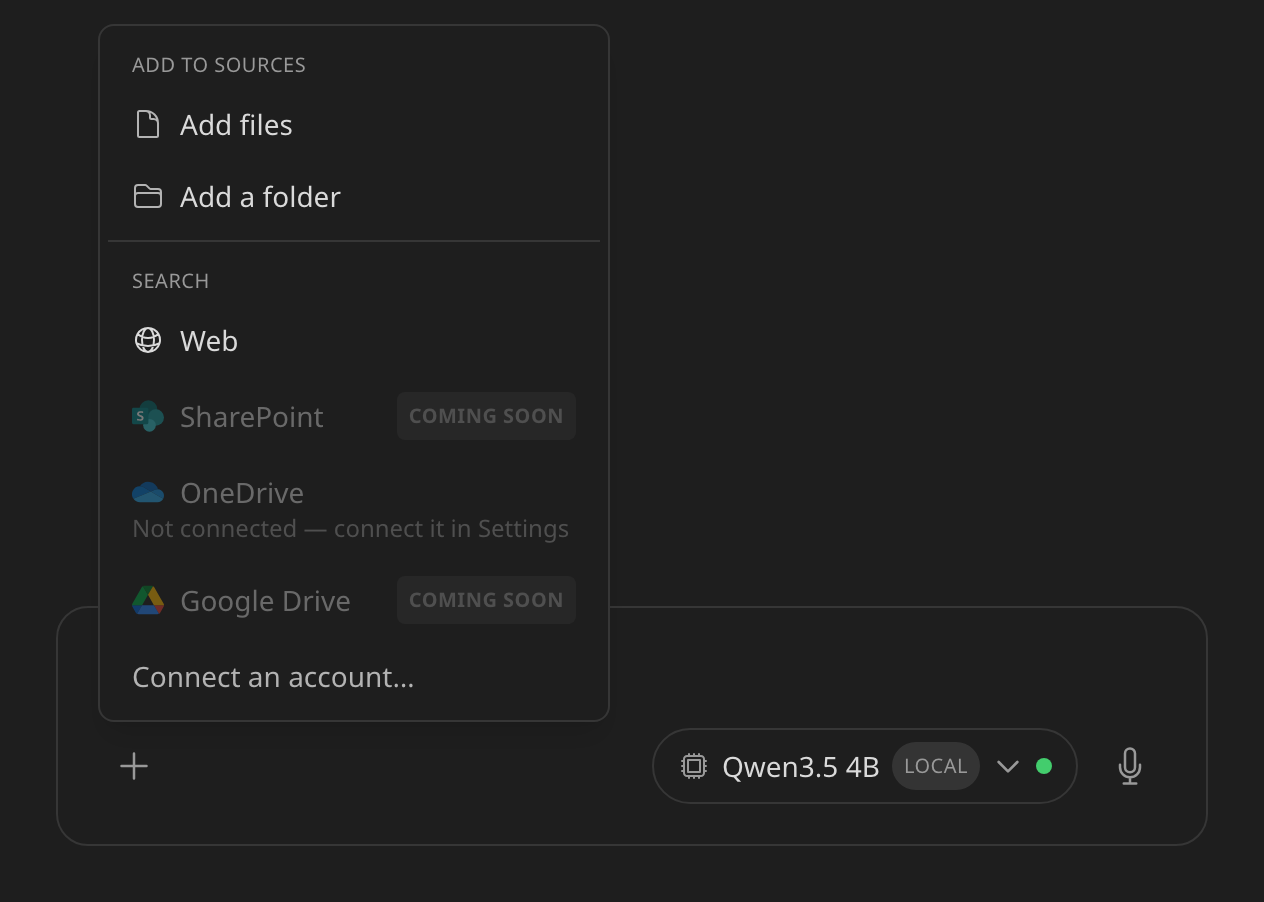The height and width of the screenshot is (902, 1264).
Task: Select the OneDrive search entry
Action: (354, 509)
